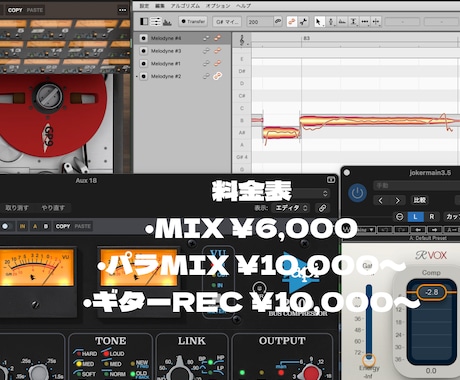Select the L channel in jokermain3.5 window
Viewport: 460px width, 380px height.
[x=415, y=217]
